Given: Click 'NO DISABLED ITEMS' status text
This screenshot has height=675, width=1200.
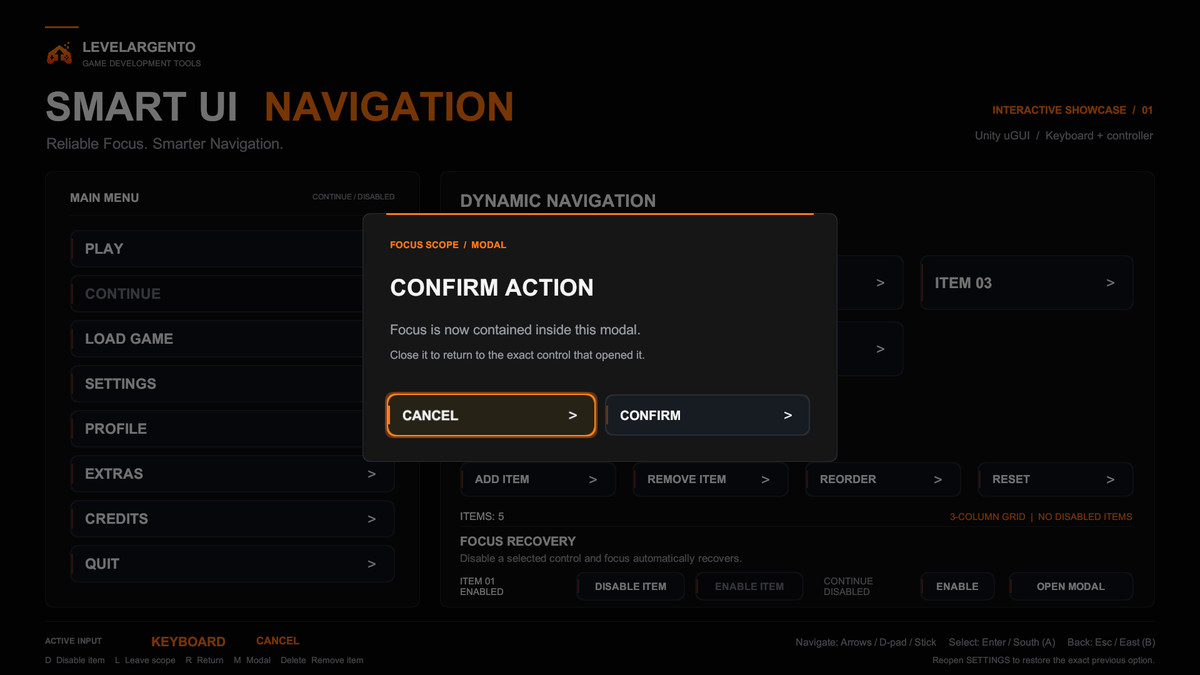Looking at the screenshot, I should click(1085, 517).
